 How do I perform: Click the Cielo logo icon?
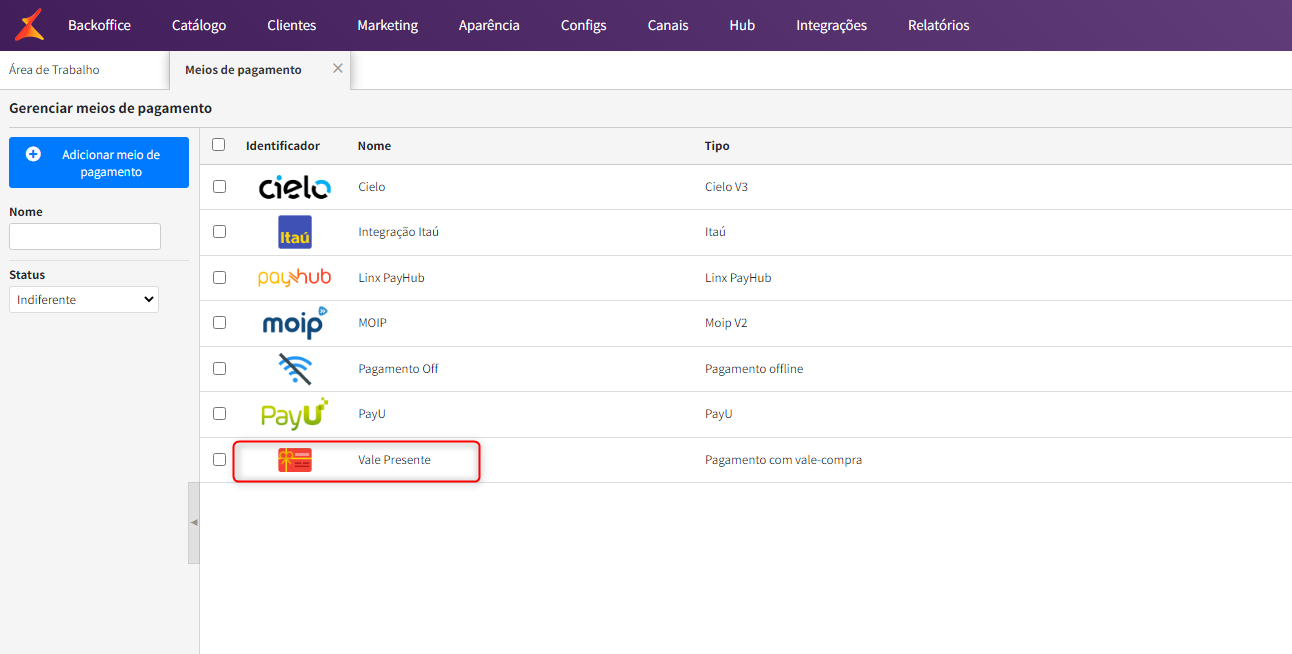click(294, 187)
